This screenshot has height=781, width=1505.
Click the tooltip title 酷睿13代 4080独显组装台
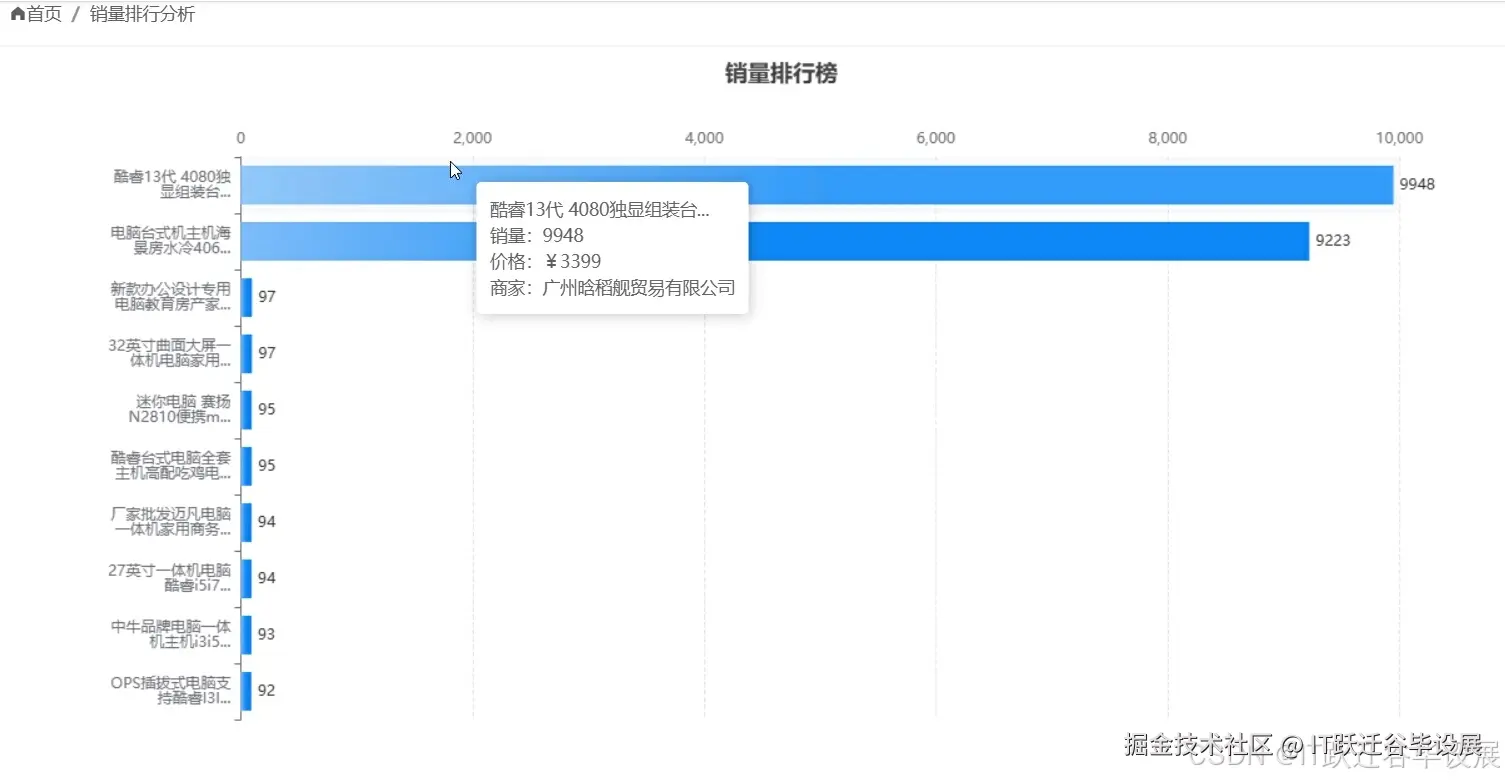pos(600,209)
